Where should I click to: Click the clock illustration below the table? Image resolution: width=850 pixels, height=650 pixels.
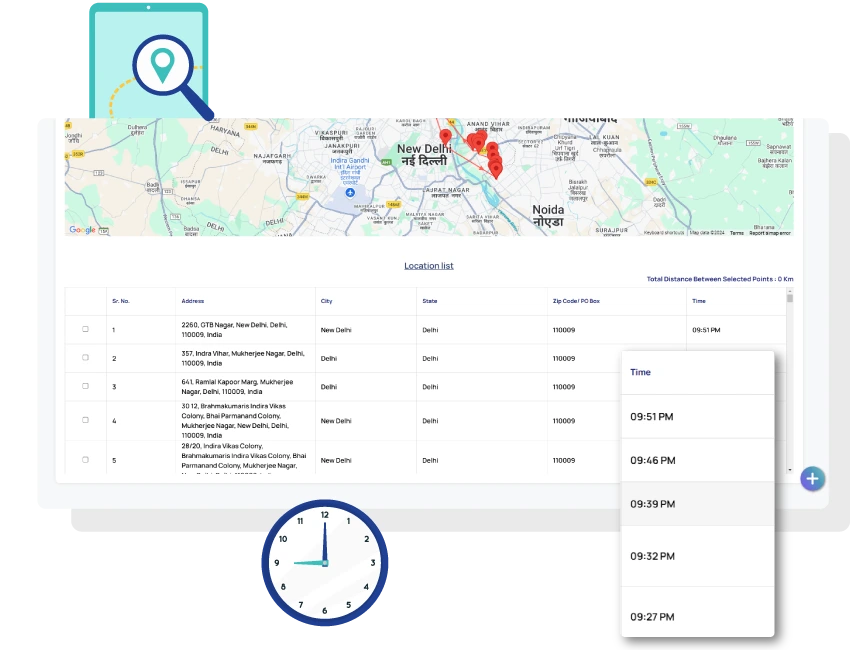(x=324, y=561)
